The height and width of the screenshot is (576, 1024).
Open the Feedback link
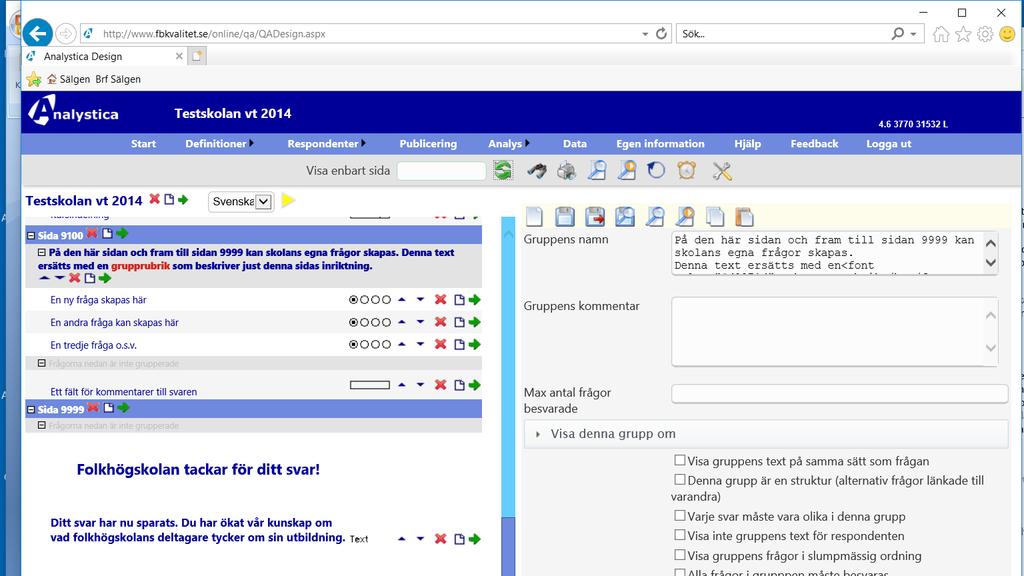coord(814,144)
